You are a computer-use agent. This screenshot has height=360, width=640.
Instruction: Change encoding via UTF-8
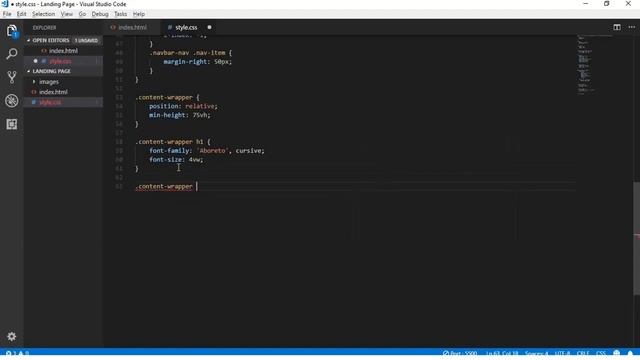click(562, 353)
